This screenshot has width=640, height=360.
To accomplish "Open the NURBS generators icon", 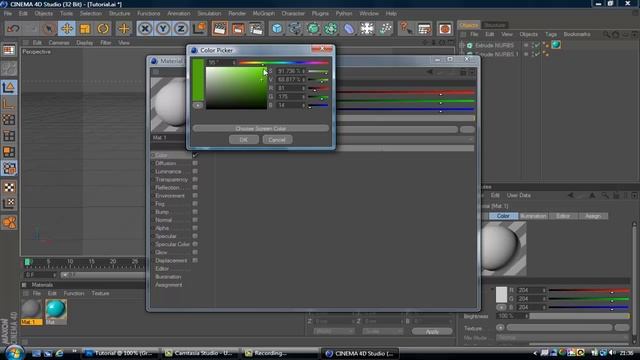I will pos(313,29).
